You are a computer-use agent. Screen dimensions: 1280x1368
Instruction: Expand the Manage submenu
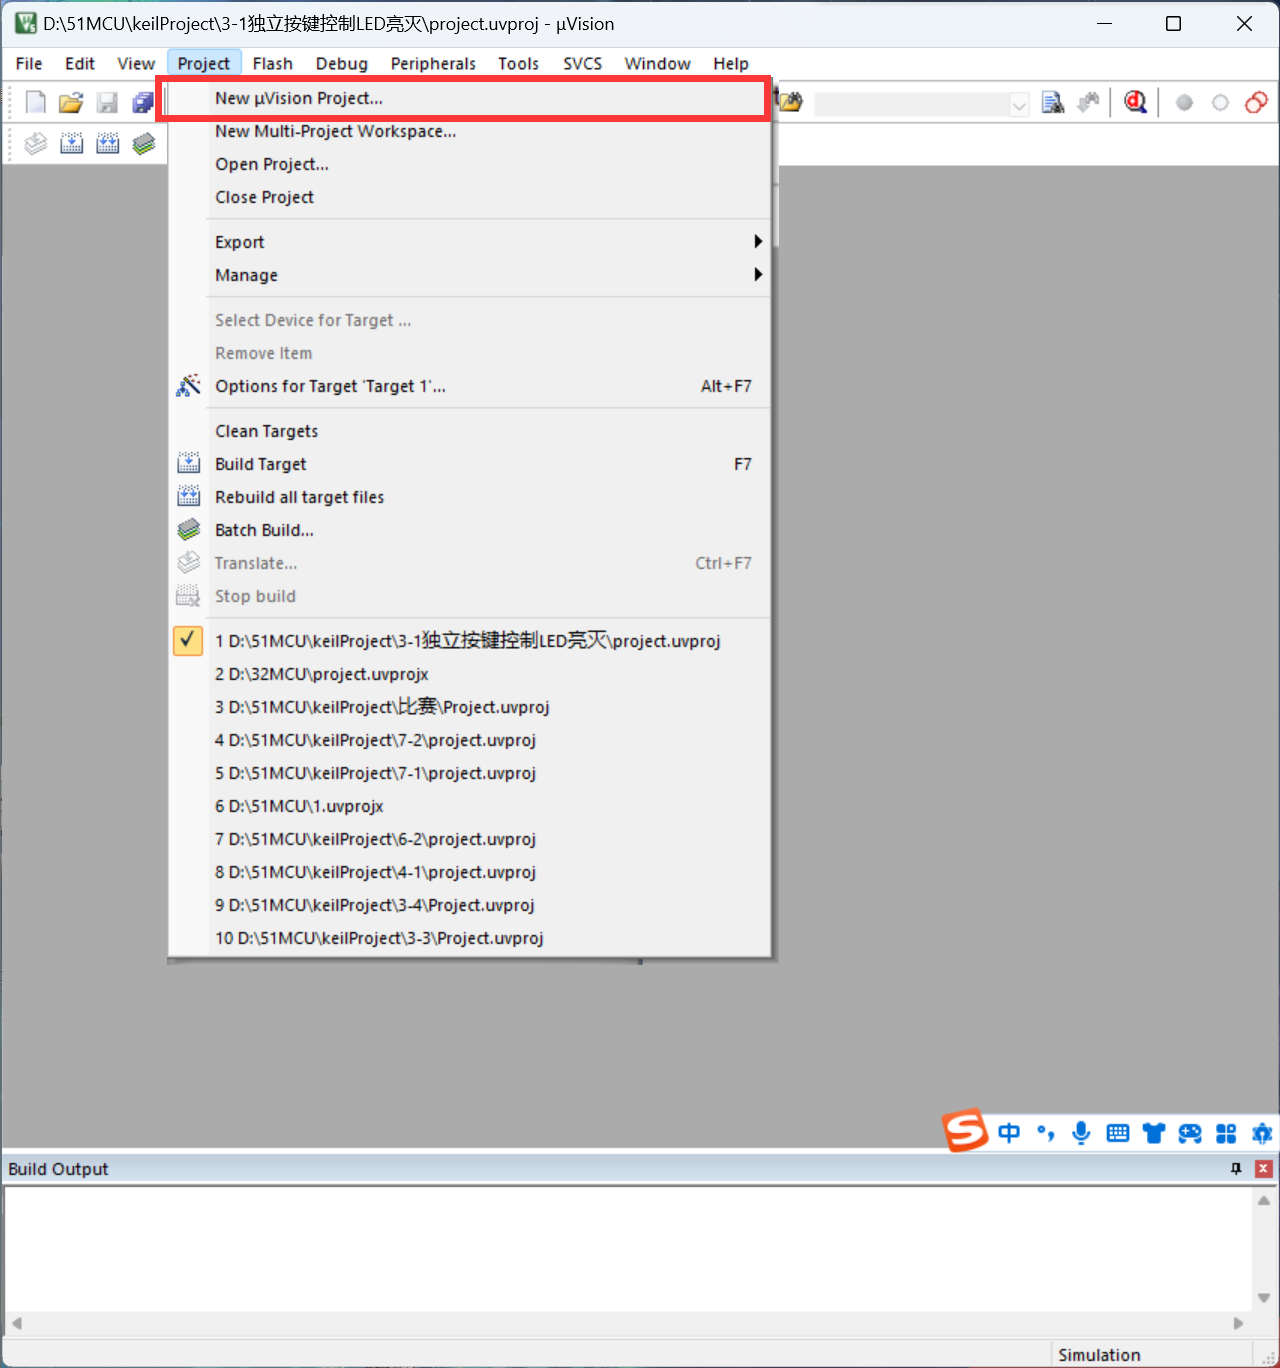(469, 275)
